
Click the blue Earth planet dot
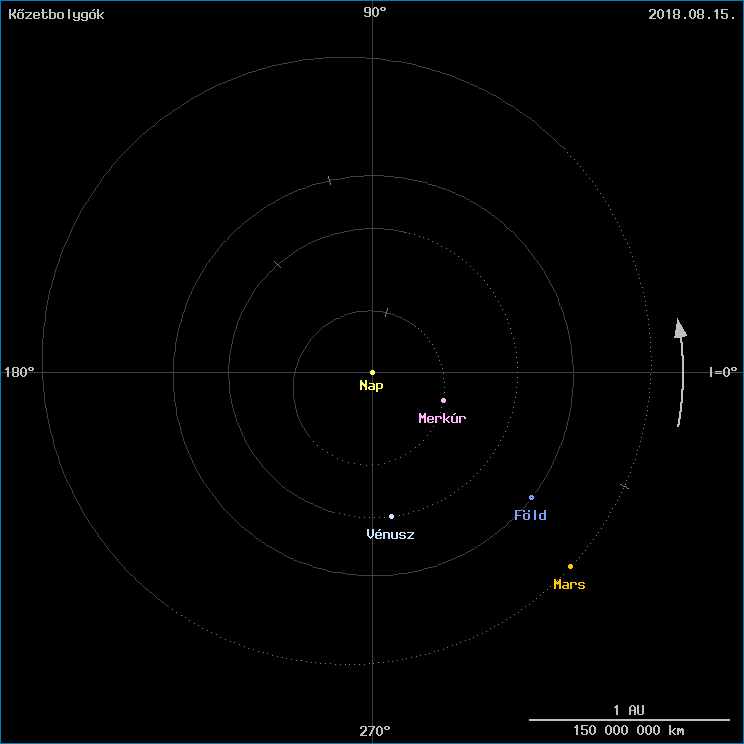point(531,498)
